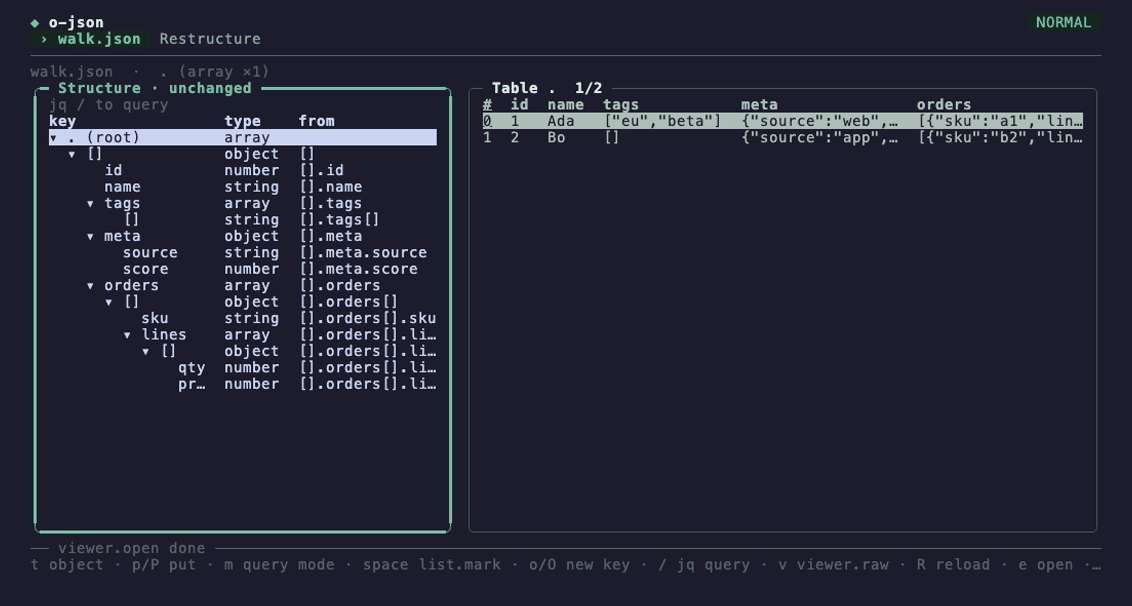Open the walk.json tab
The height and width of the screenshot is (606, 1132).
[91, 39]
